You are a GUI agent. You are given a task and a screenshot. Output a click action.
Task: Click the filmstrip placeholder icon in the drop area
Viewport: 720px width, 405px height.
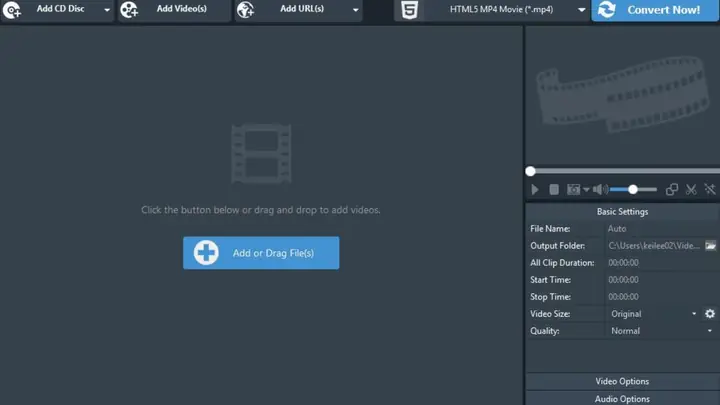click(261, 153)
